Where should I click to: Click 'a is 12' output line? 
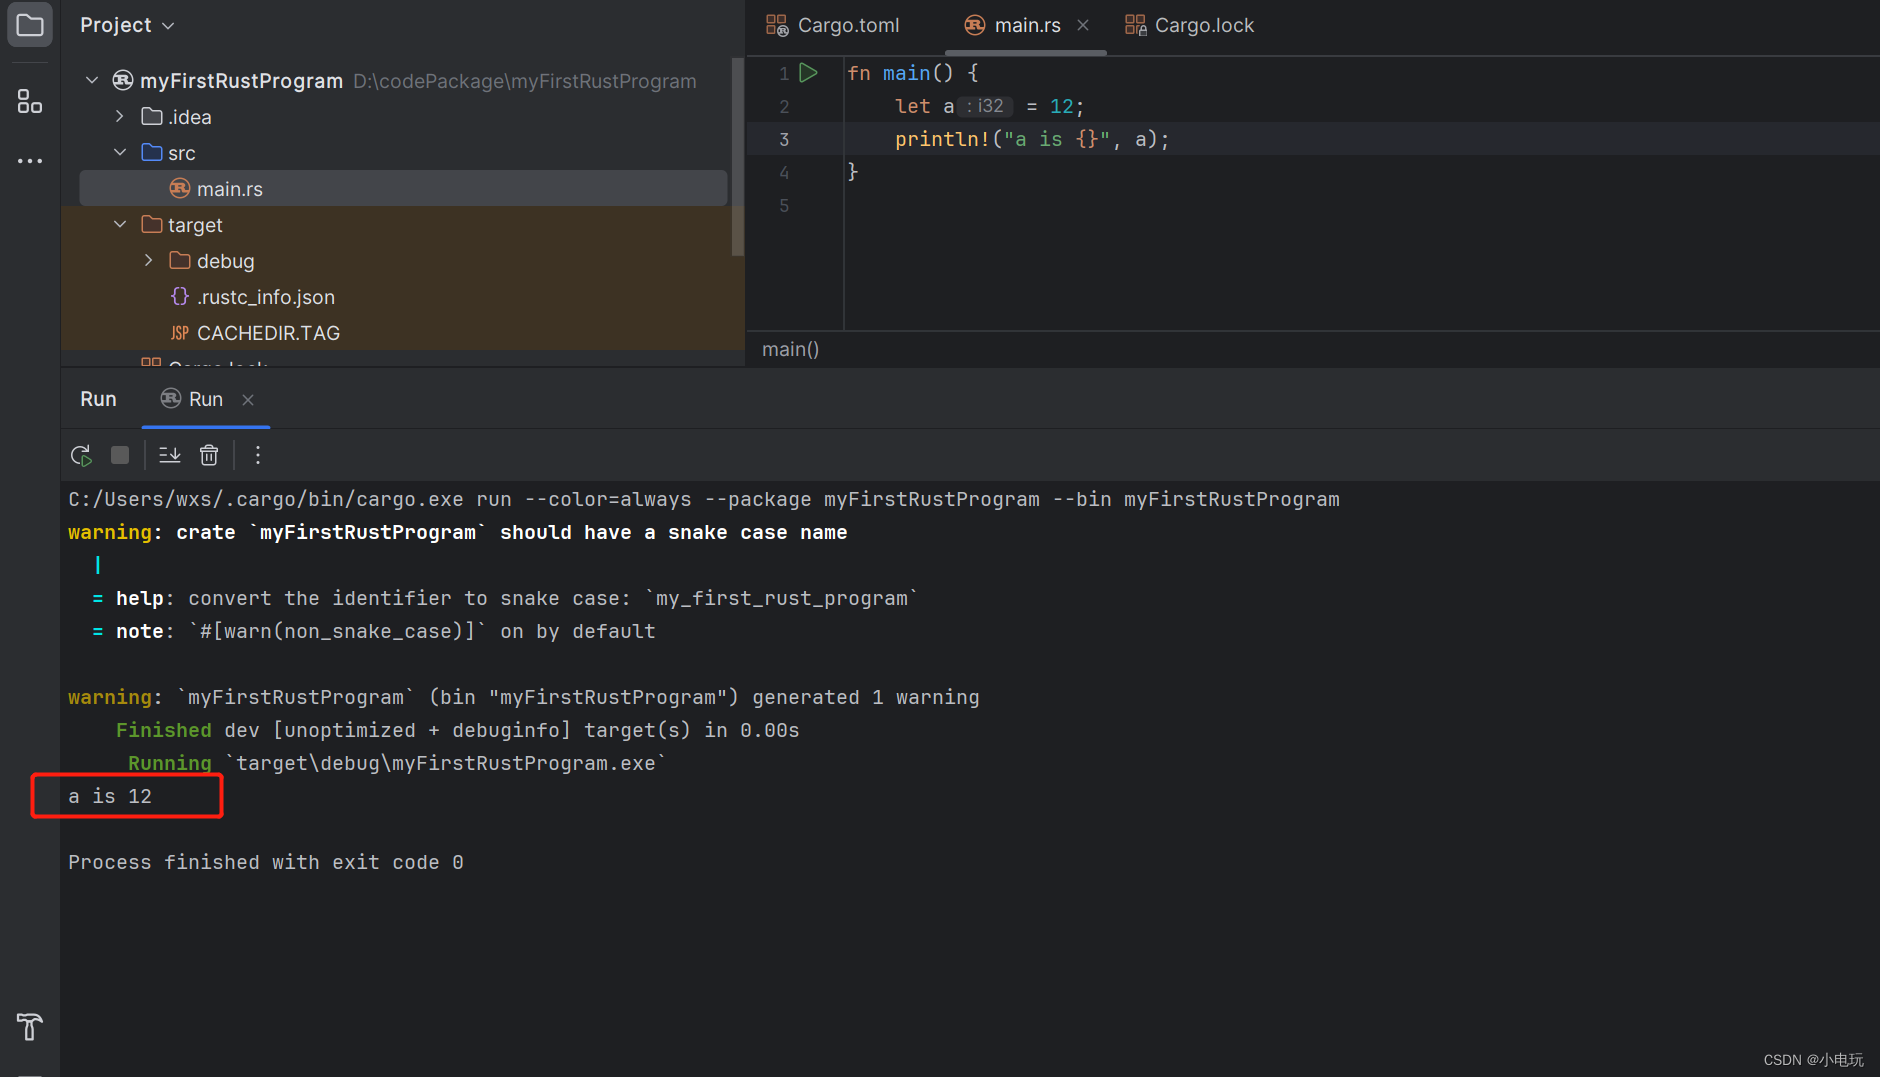click(x=110, y=796)
